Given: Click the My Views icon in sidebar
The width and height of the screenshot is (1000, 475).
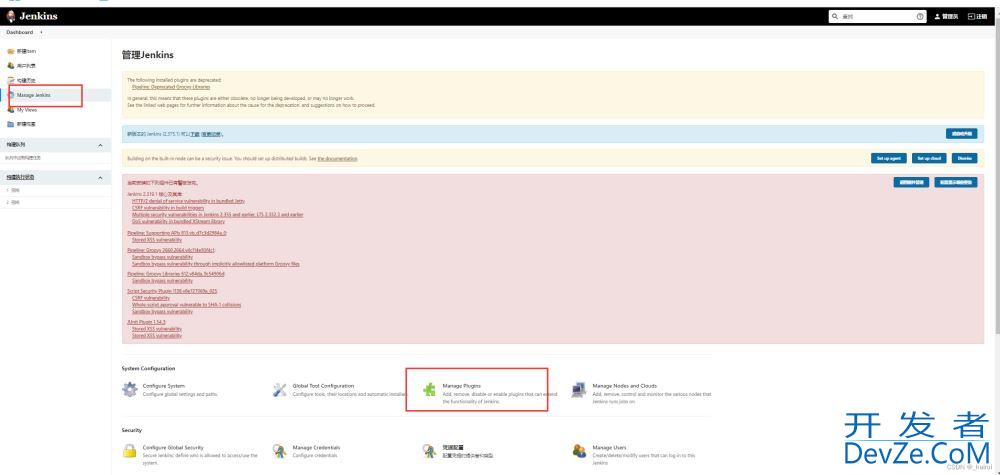Looking at the screenshot, I should 10,110.
